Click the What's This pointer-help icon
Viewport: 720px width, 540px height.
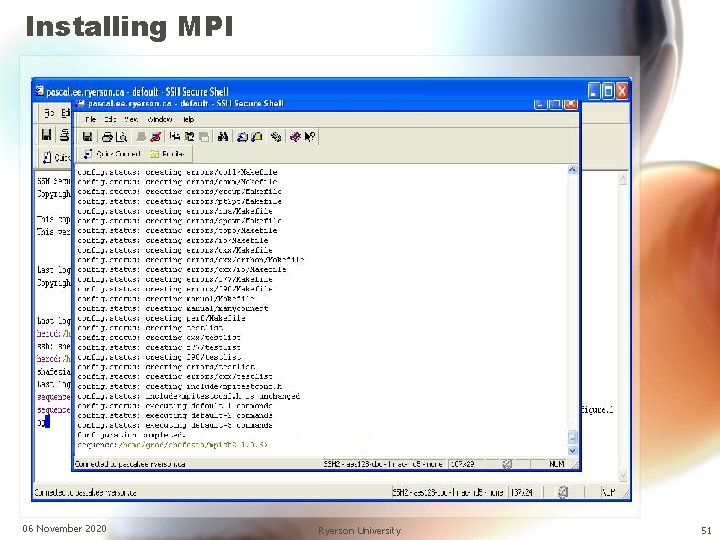pyautogui.click(x=310, y=136)
